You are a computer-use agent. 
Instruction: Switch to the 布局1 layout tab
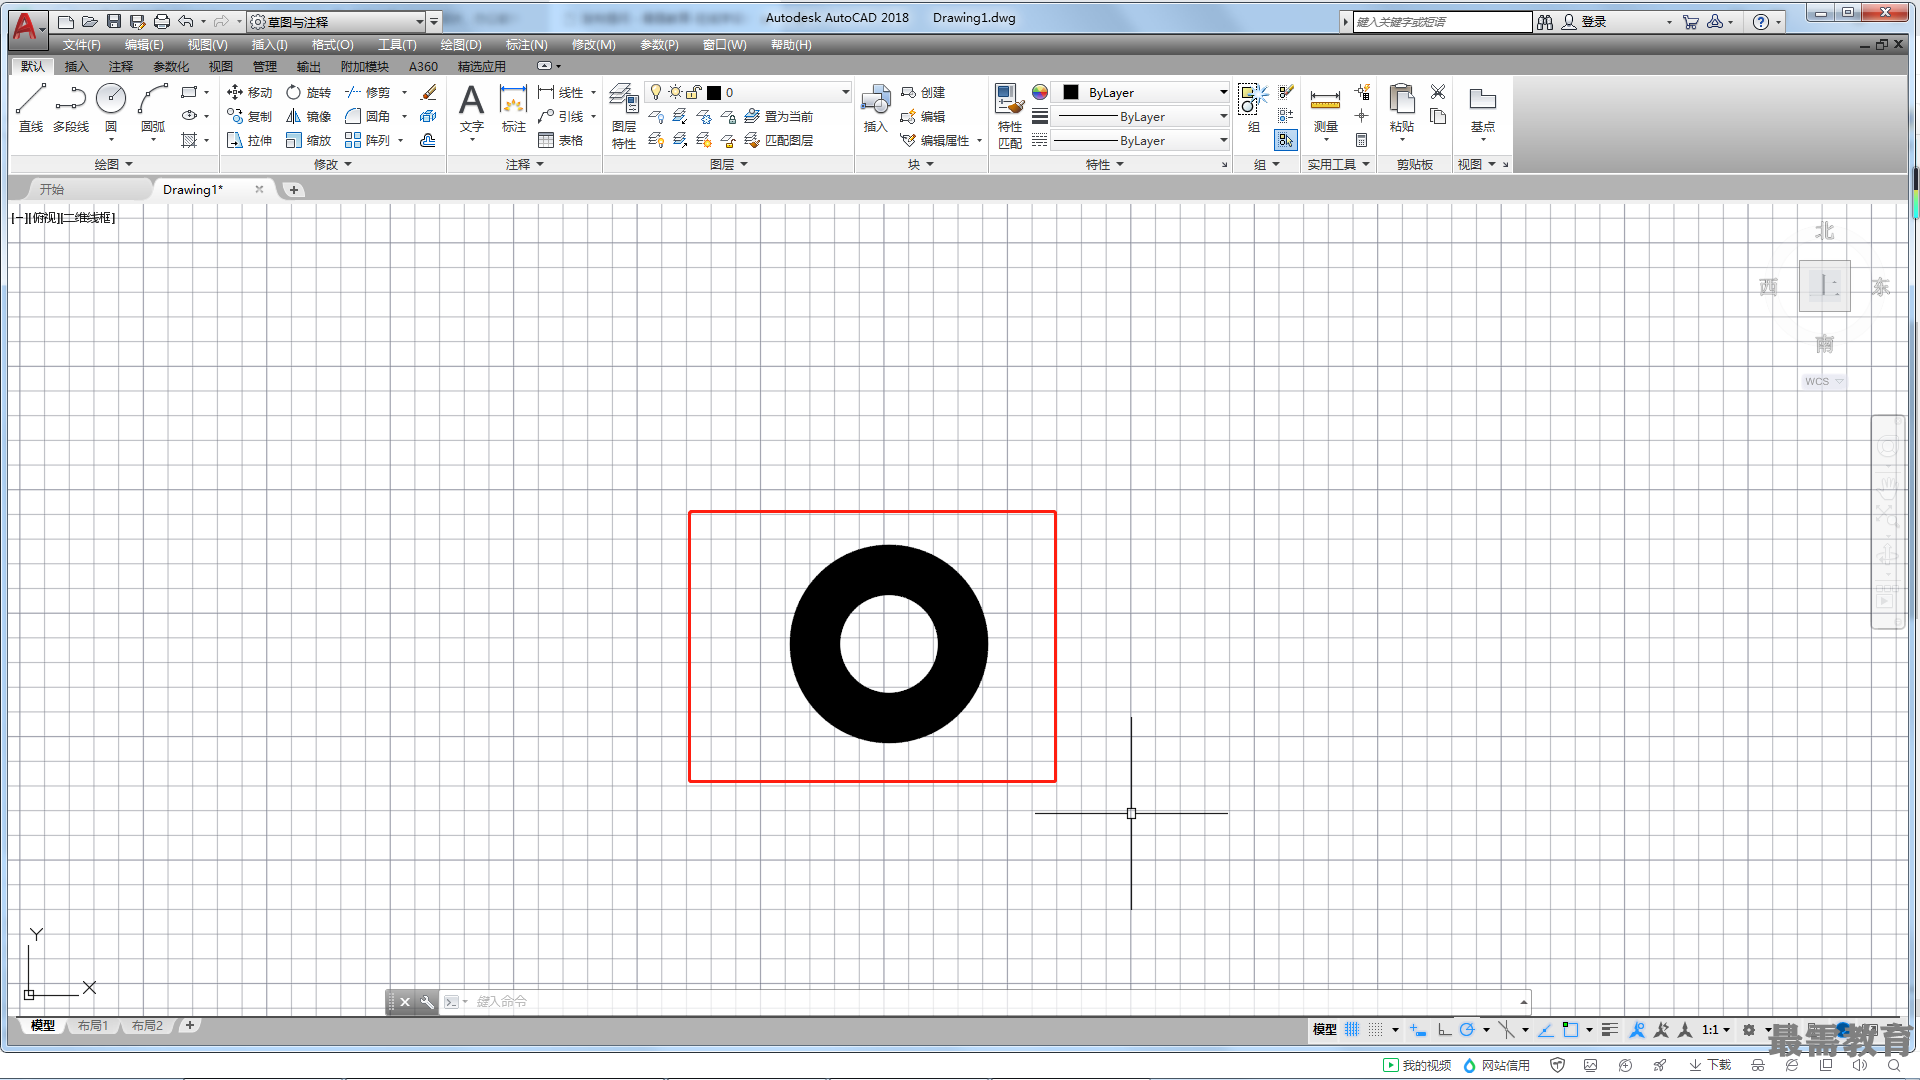click(x=93, y=1025)
